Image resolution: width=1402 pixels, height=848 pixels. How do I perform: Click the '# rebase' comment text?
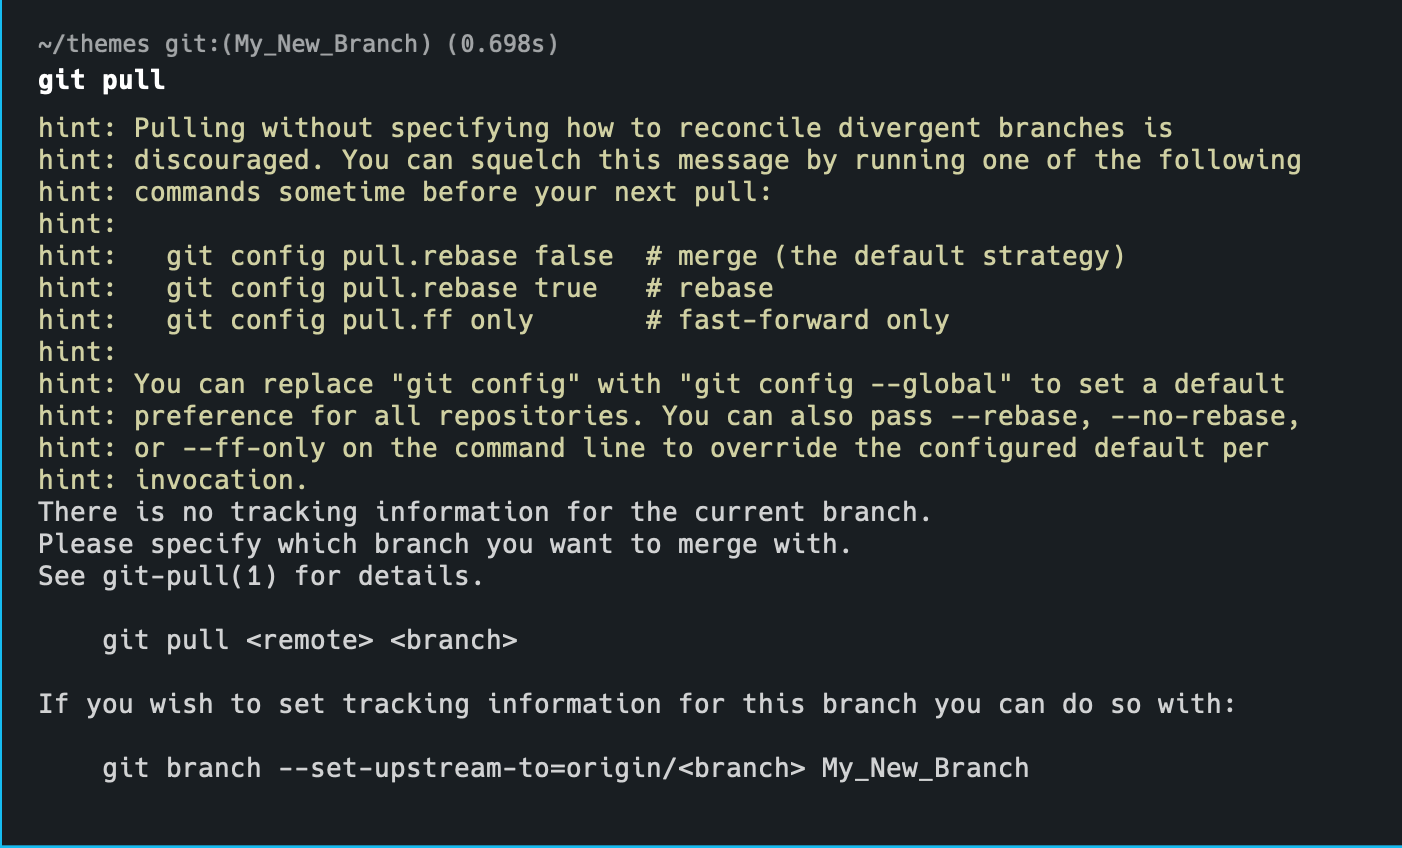point(710,288)
